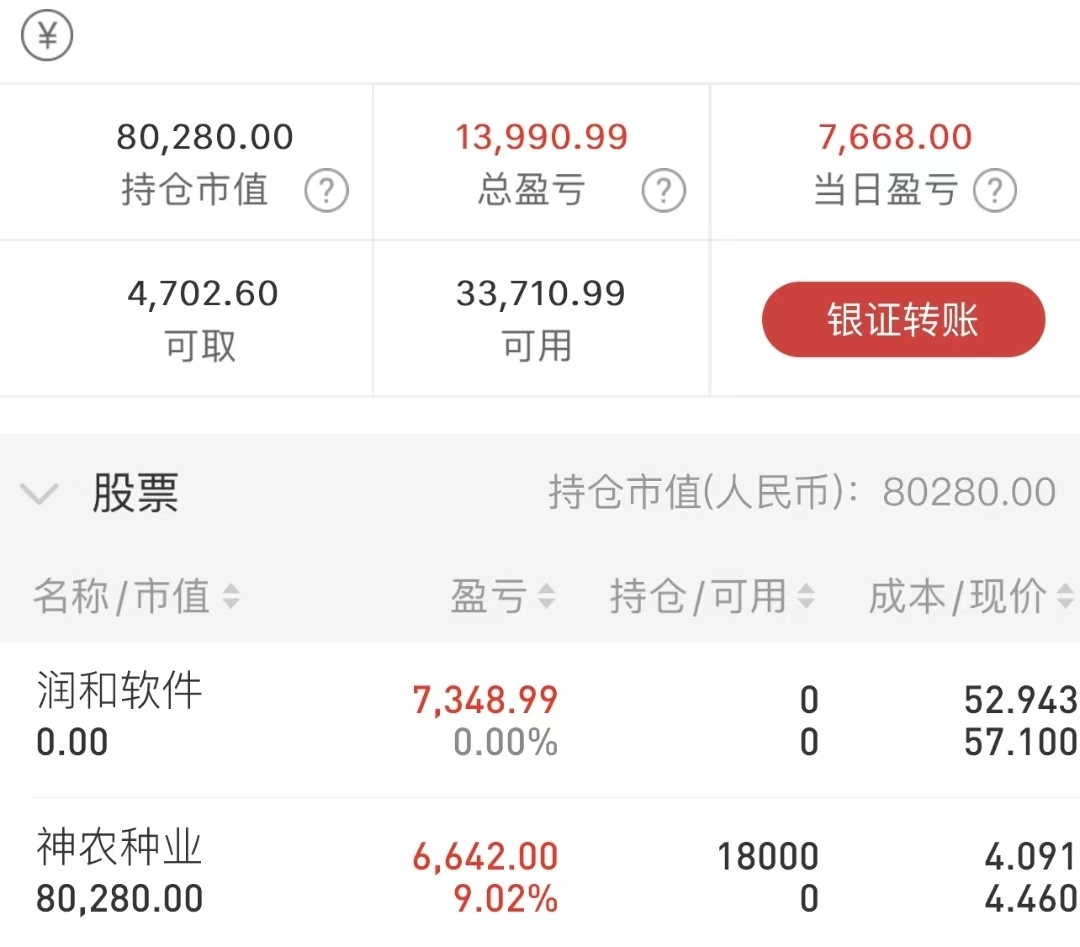Tap 持仓市值(人民币) summary text
Viewport: 1080px width, 947px height.
[x=802, y=492]
